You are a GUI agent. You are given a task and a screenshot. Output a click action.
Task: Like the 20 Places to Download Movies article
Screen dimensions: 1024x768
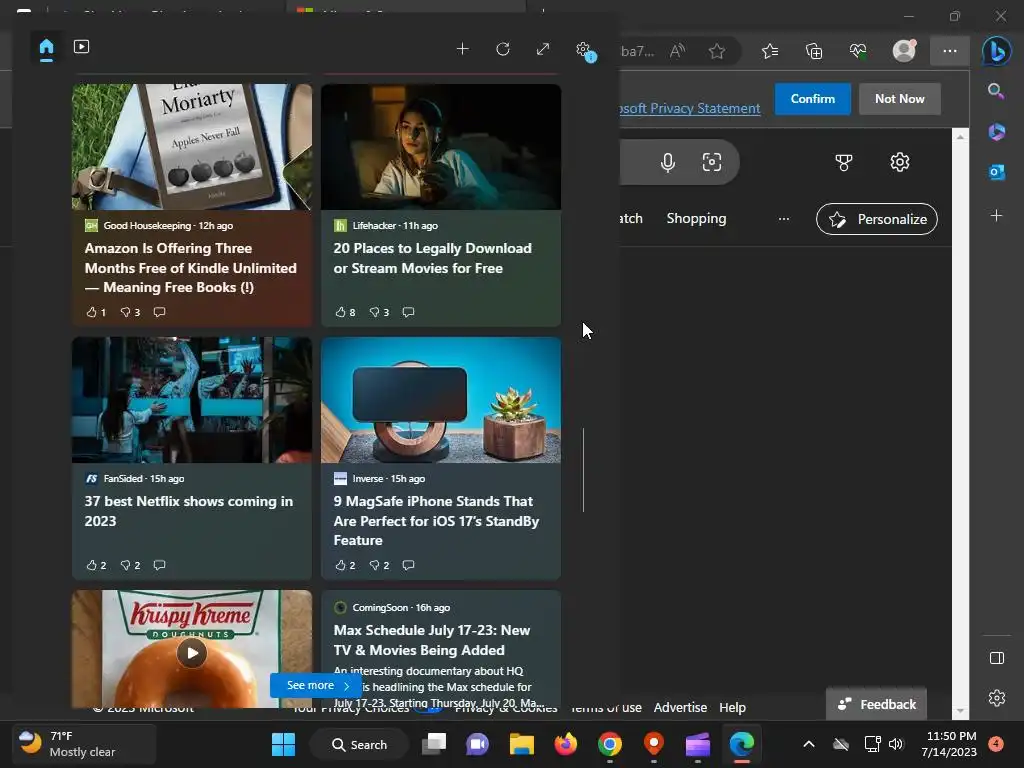345,312
